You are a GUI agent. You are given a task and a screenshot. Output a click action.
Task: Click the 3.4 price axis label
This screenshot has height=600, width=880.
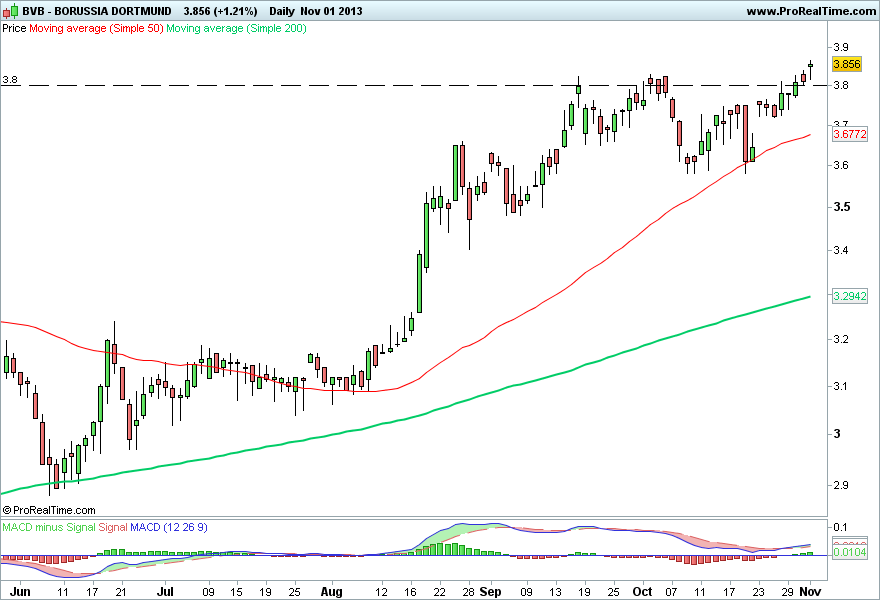841,250
